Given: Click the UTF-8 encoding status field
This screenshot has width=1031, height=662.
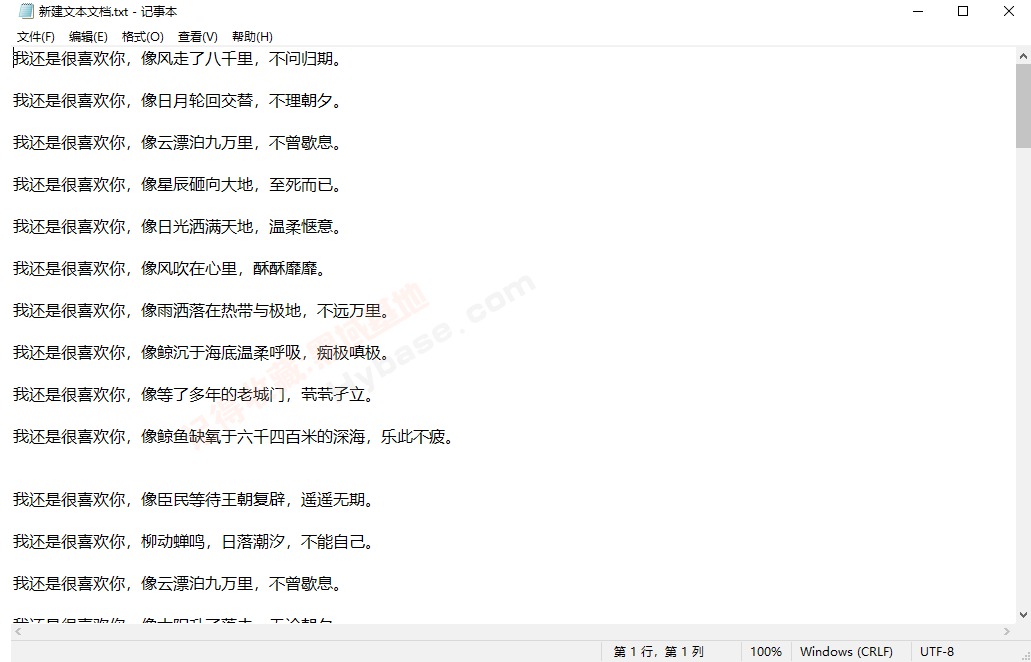Looking at the screenshot, I should point(937,652).
